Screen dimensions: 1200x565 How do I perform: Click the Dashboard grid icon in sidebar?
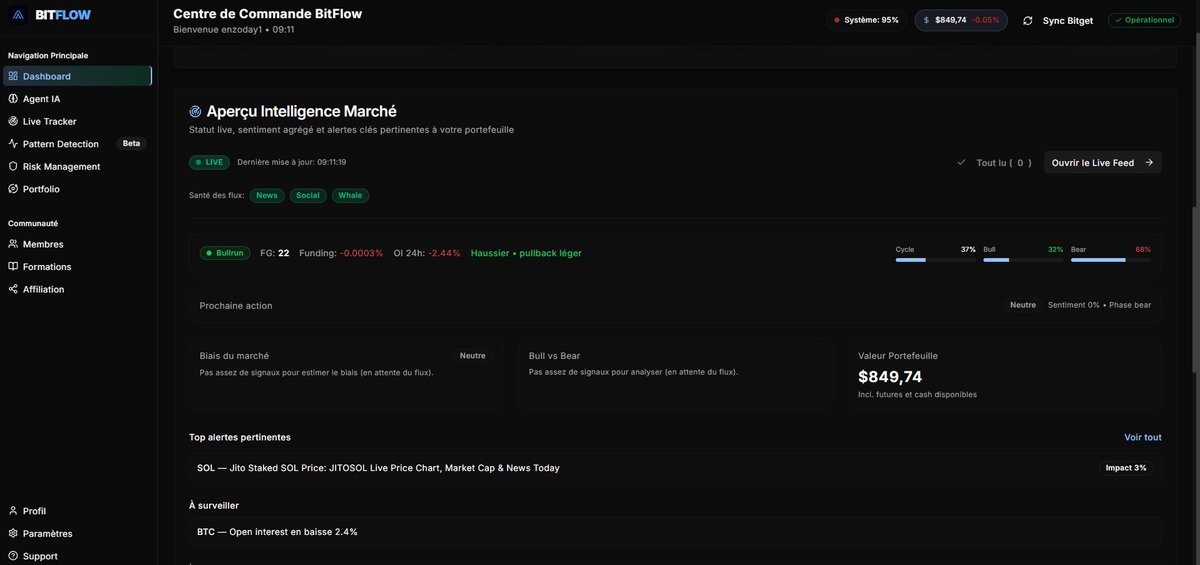[x=13, y=76]
